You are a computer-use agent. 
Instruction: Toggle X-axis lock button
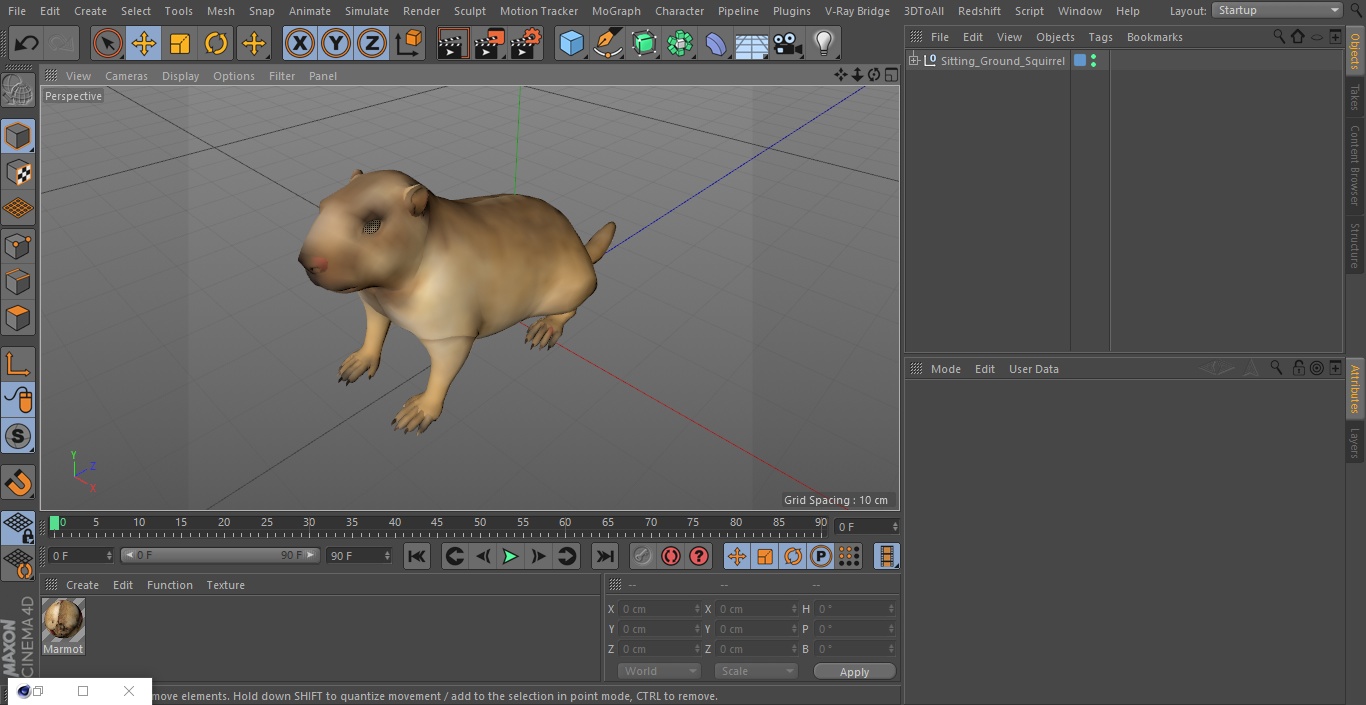click(299, 44)
